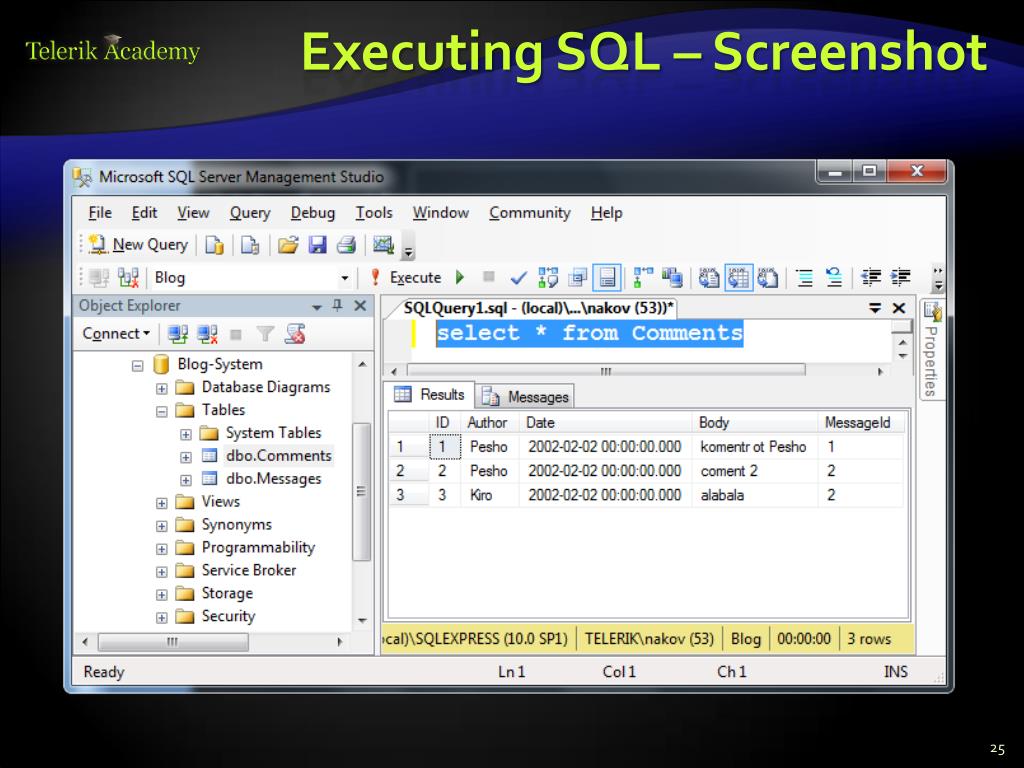
Task: Click the Comment Out Lines icon
Action: (x=805, y=278)
